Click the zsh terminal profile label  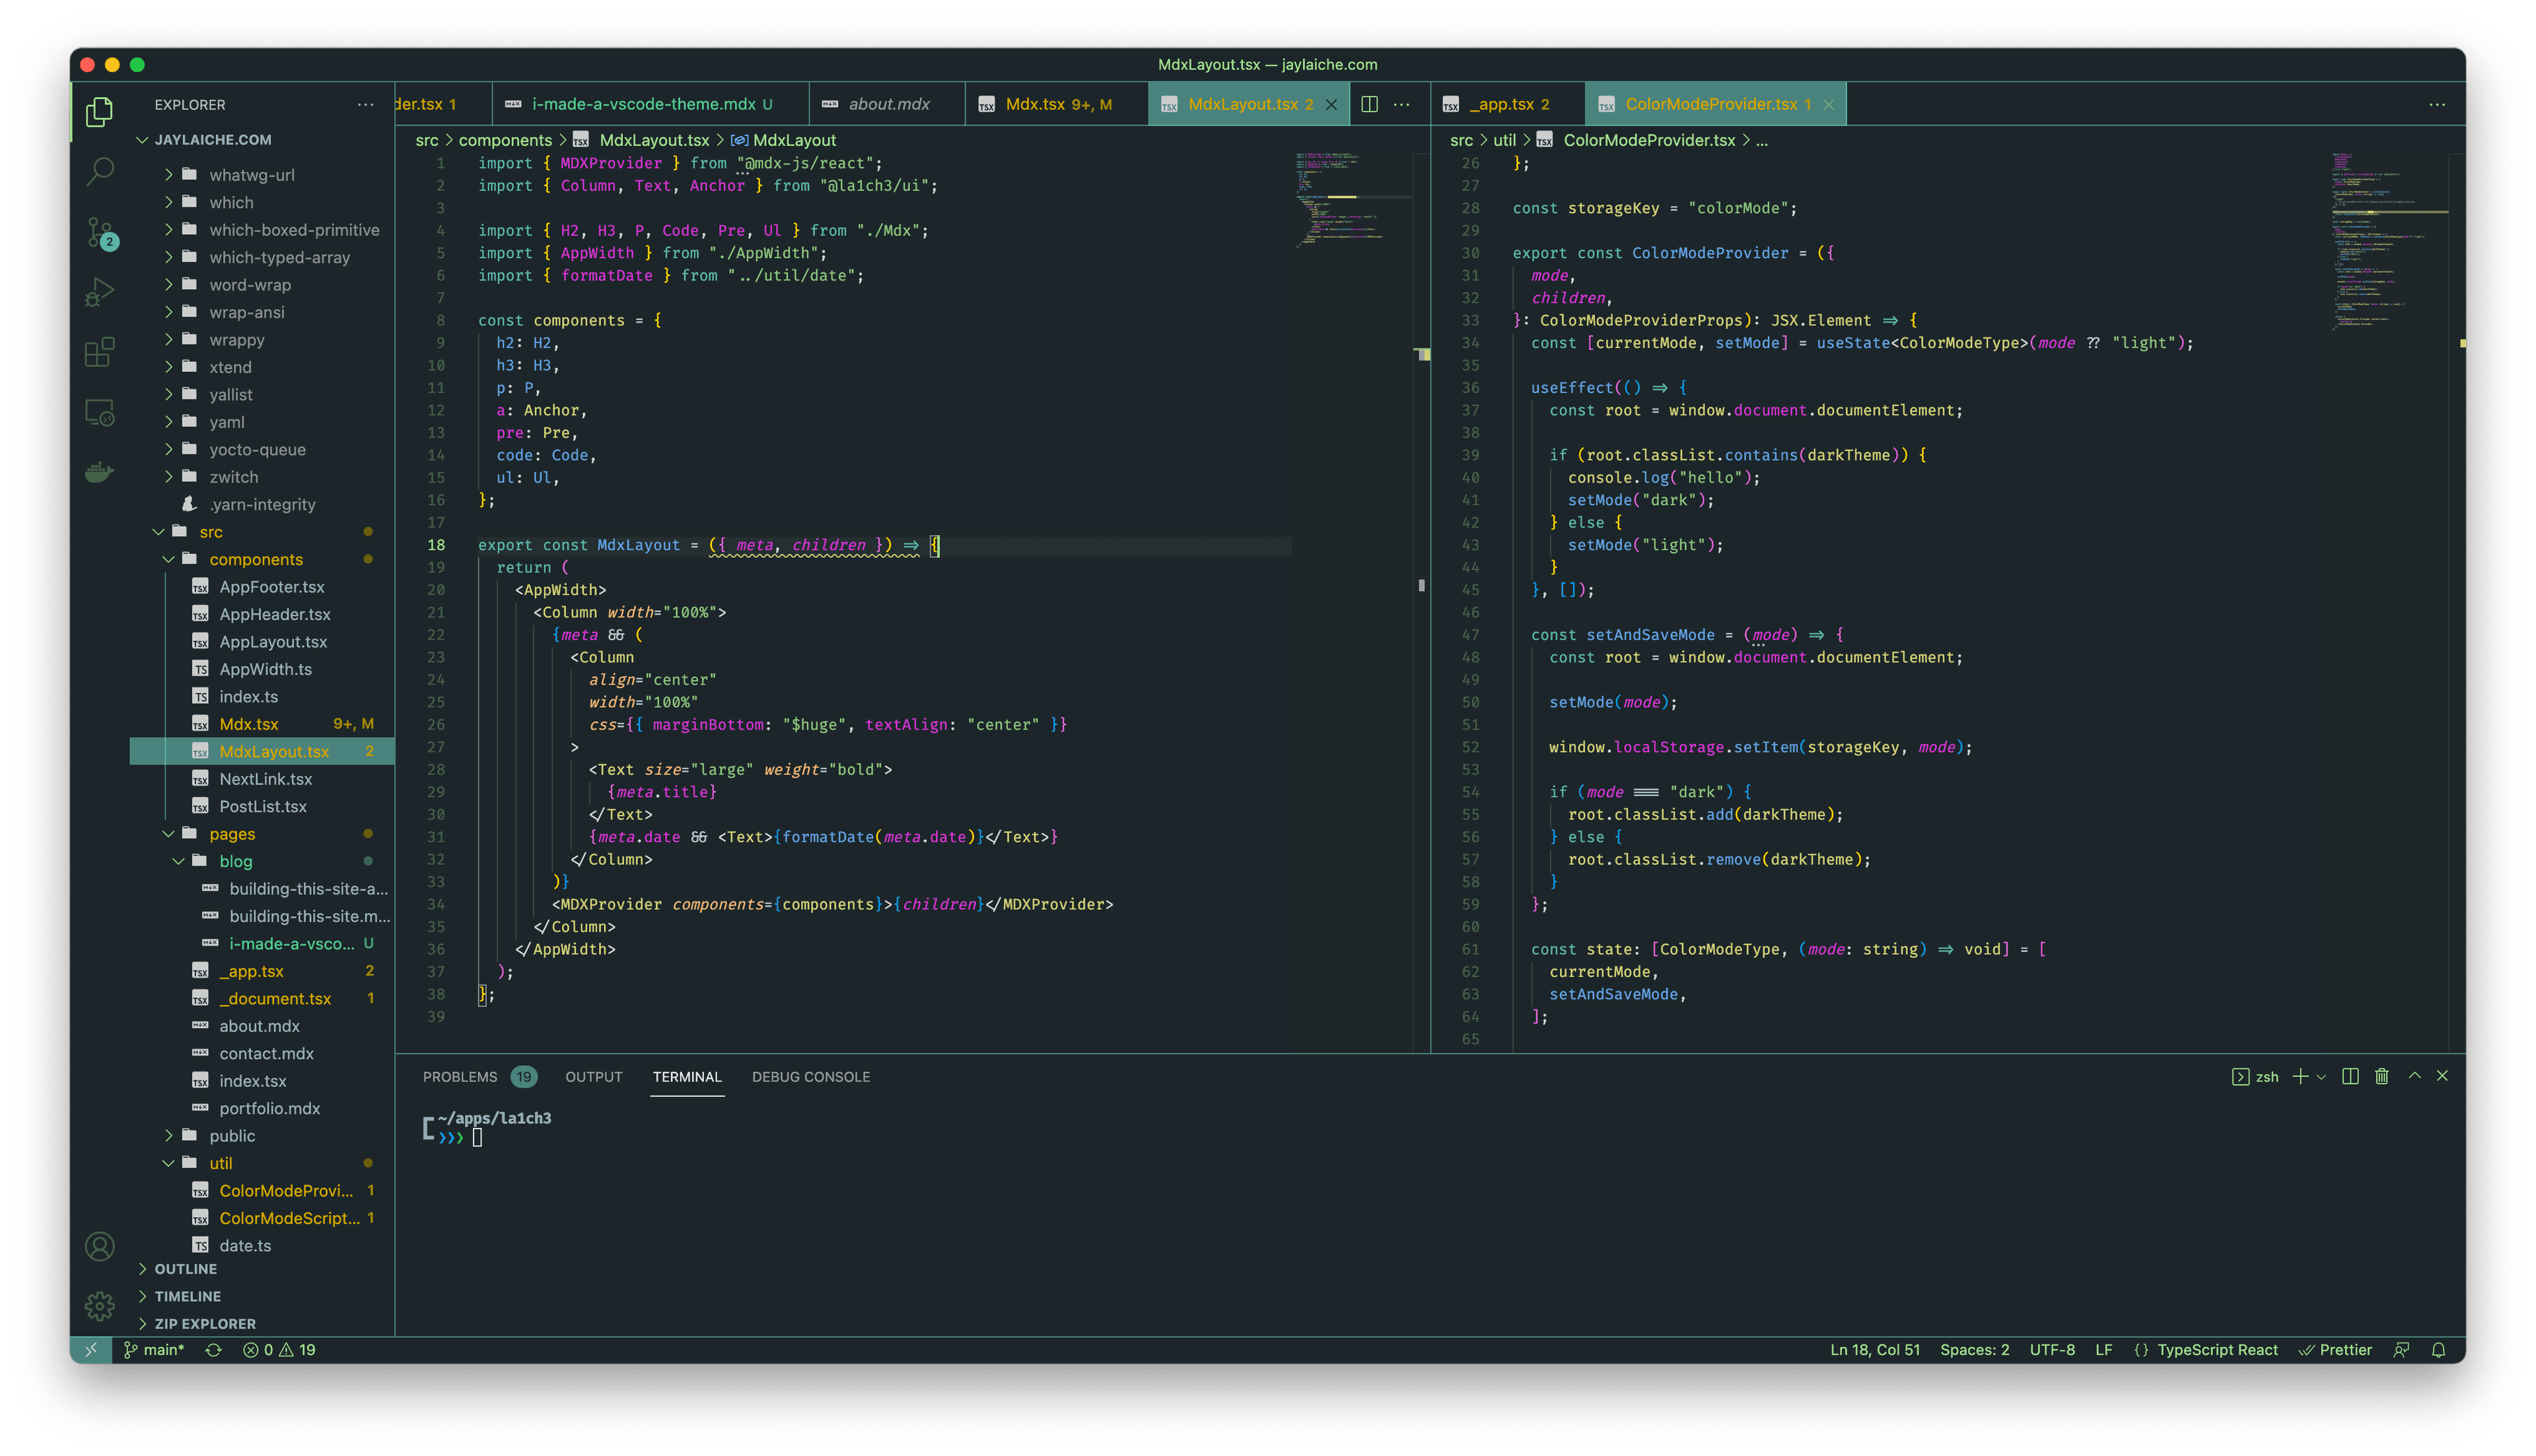(x=2256, y=1076)
